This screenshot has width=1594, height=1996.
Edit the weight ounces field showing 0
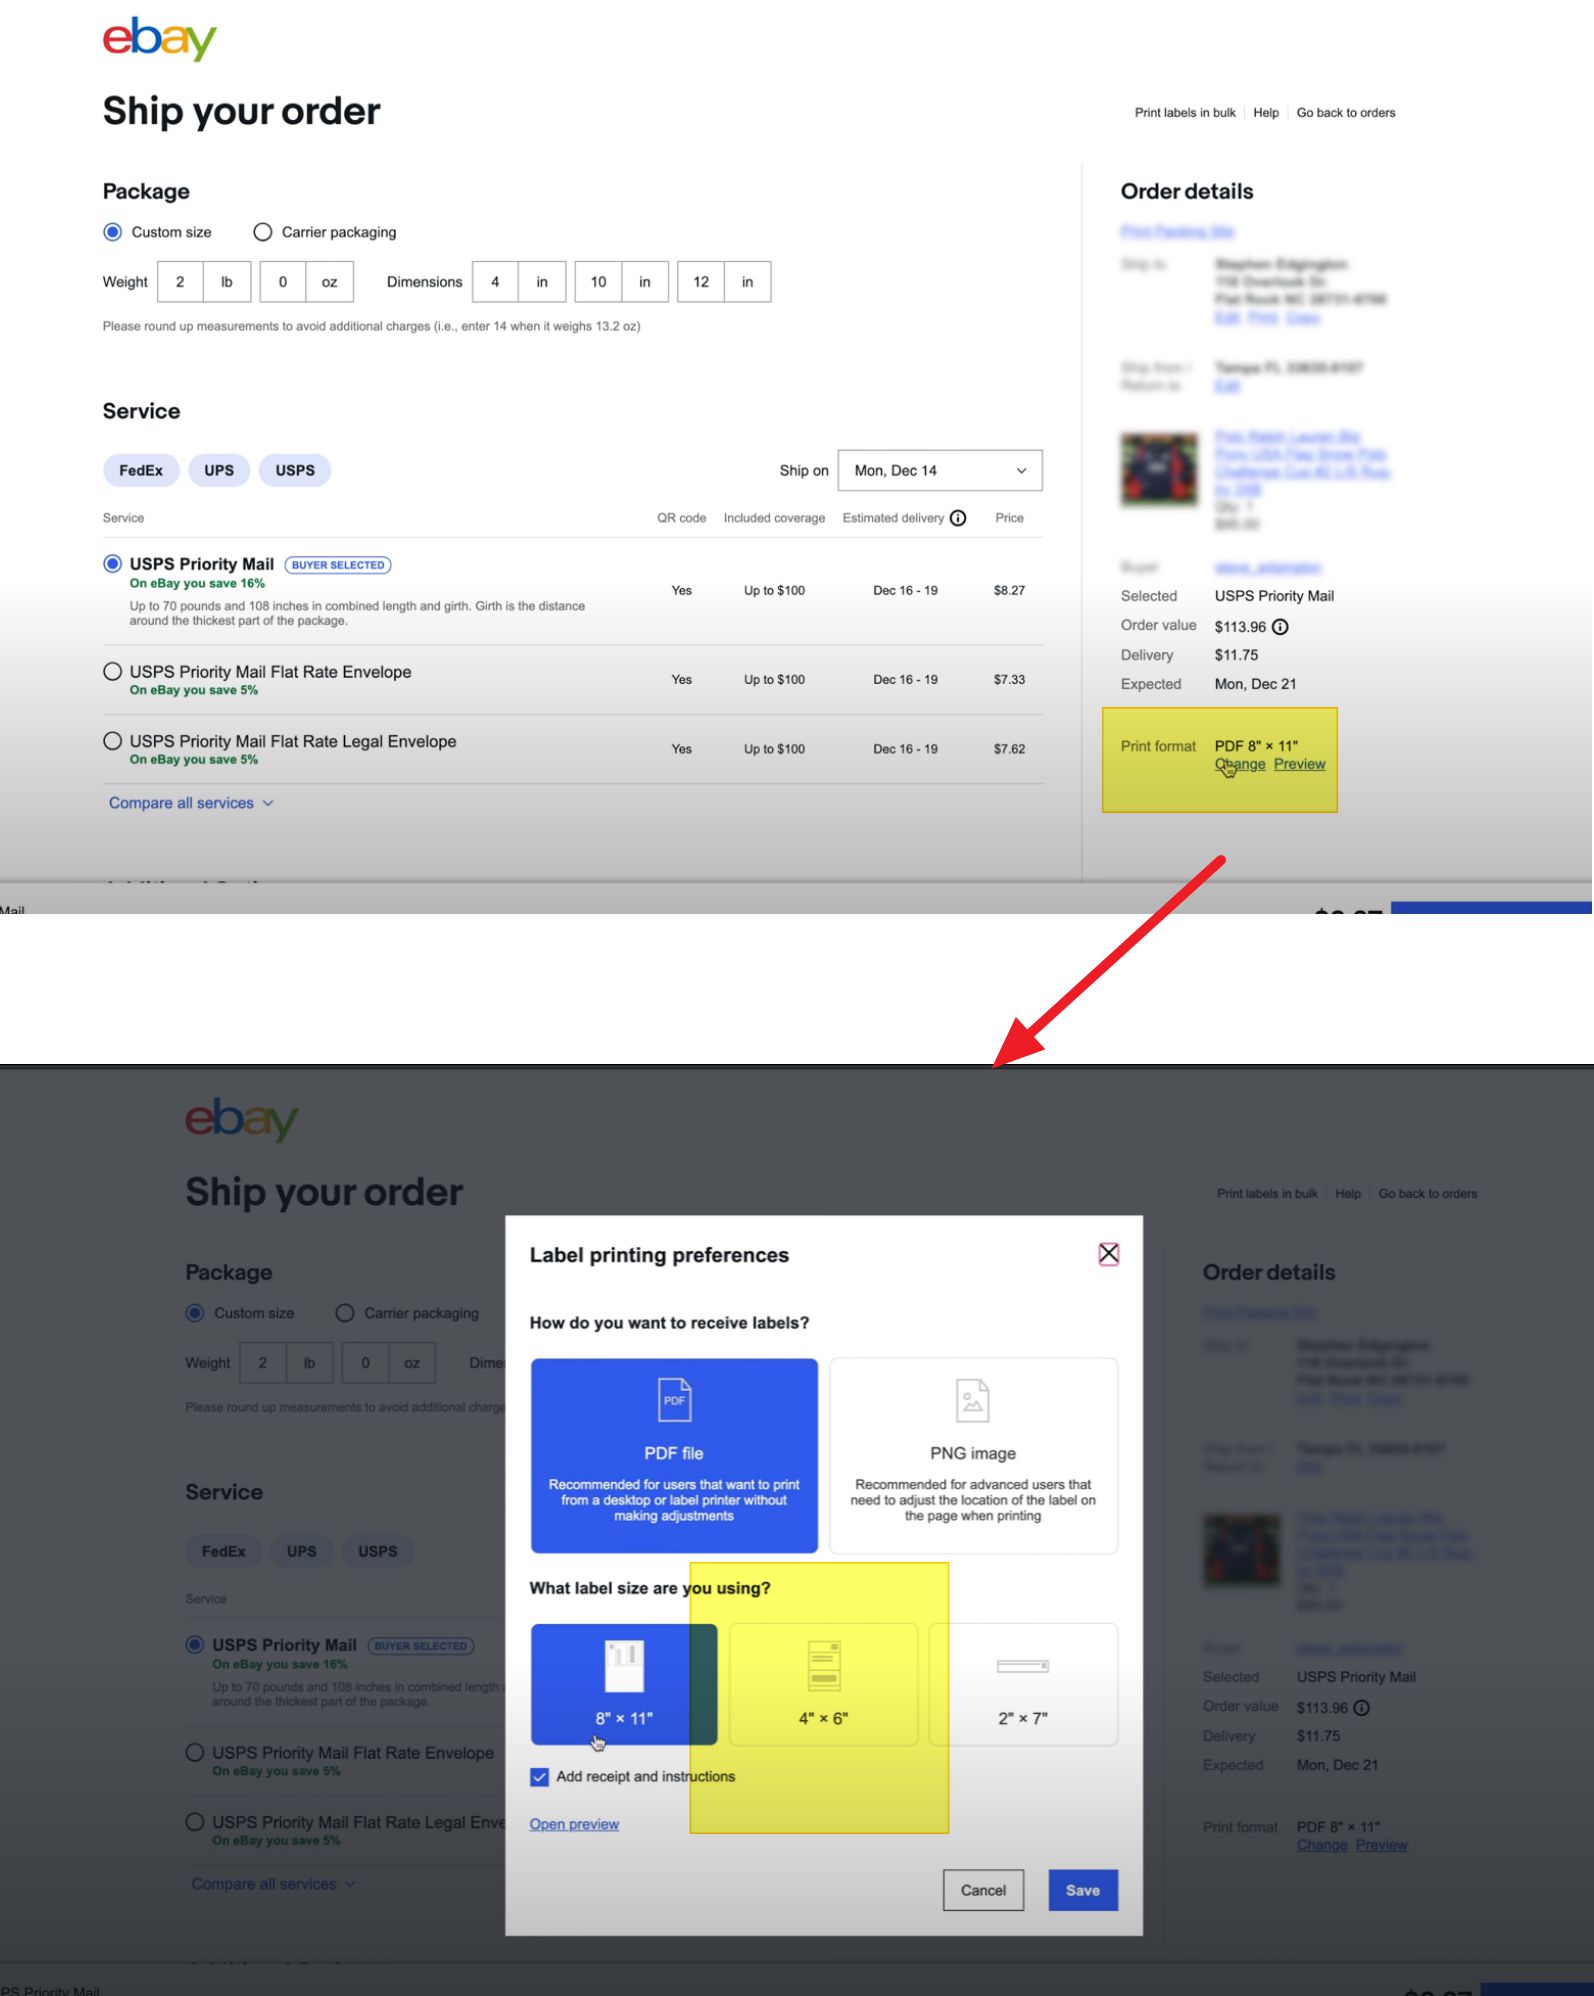point(283,282)
